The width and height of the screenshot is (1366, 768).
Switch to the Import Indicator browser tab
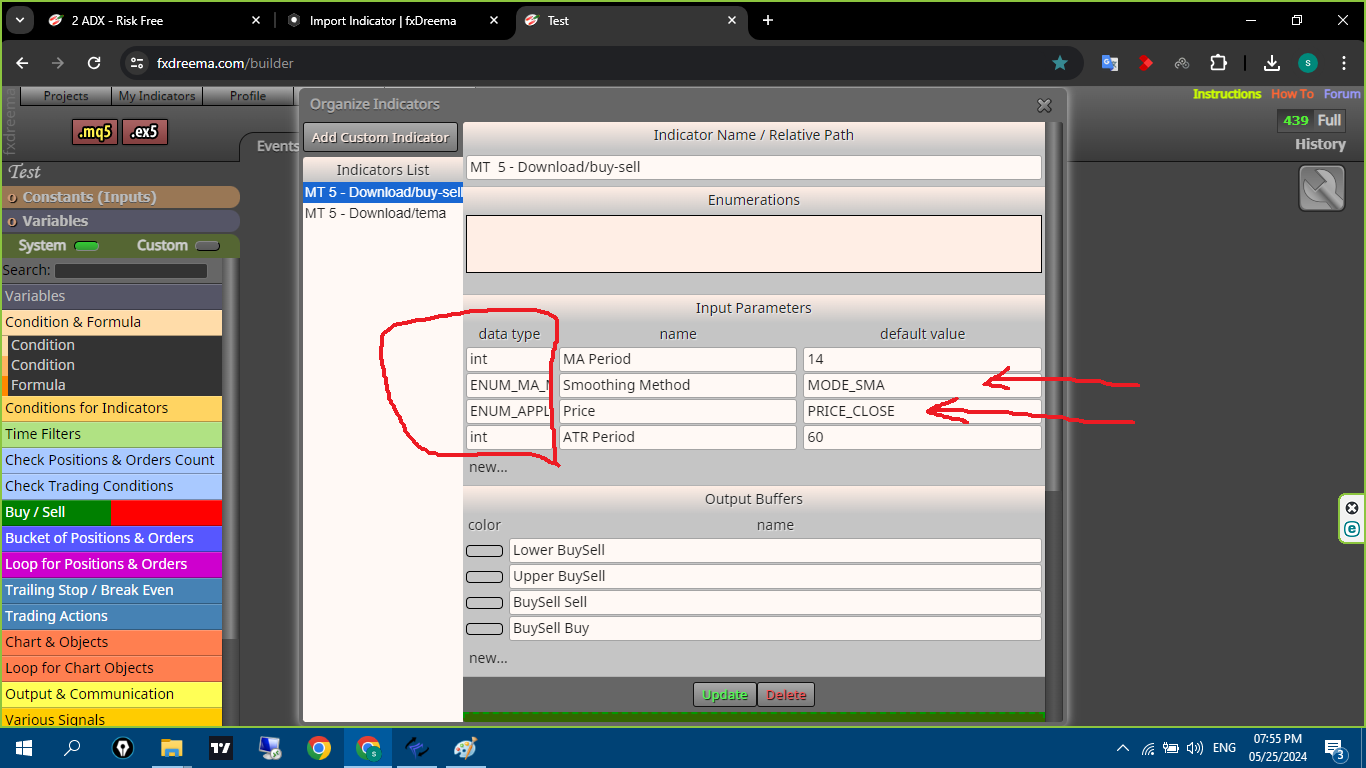click(392, 20)
